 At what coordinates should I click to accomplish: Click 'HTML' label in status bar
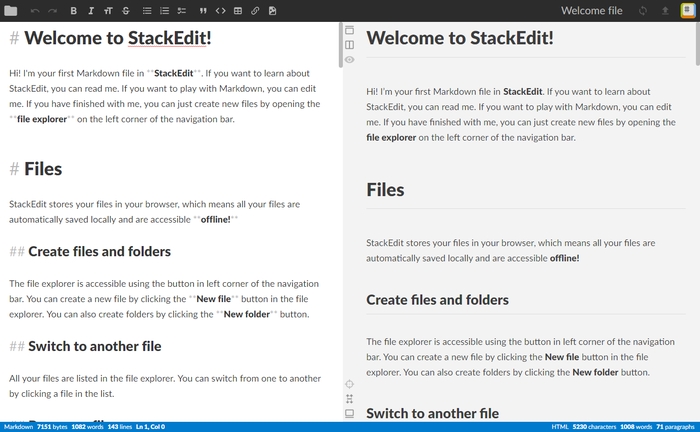[x=560, y=427]
